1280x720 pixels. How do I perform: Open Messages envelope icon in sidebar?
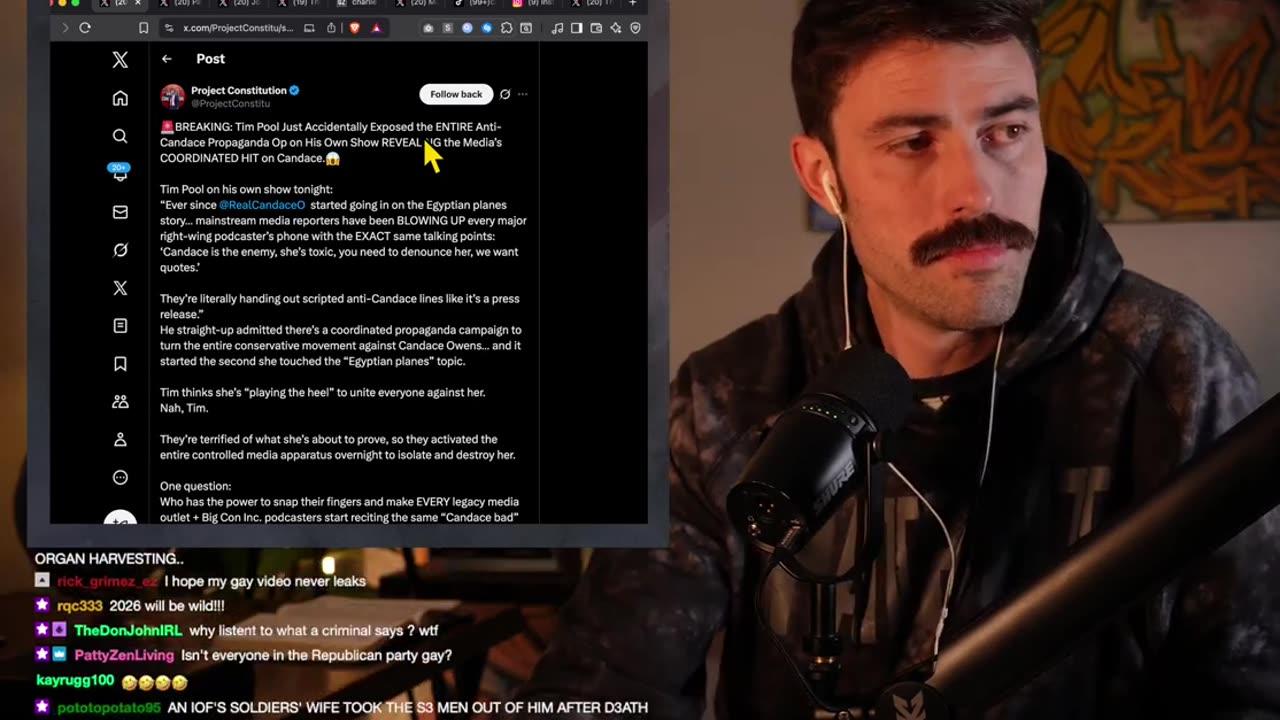click(120, 212)
